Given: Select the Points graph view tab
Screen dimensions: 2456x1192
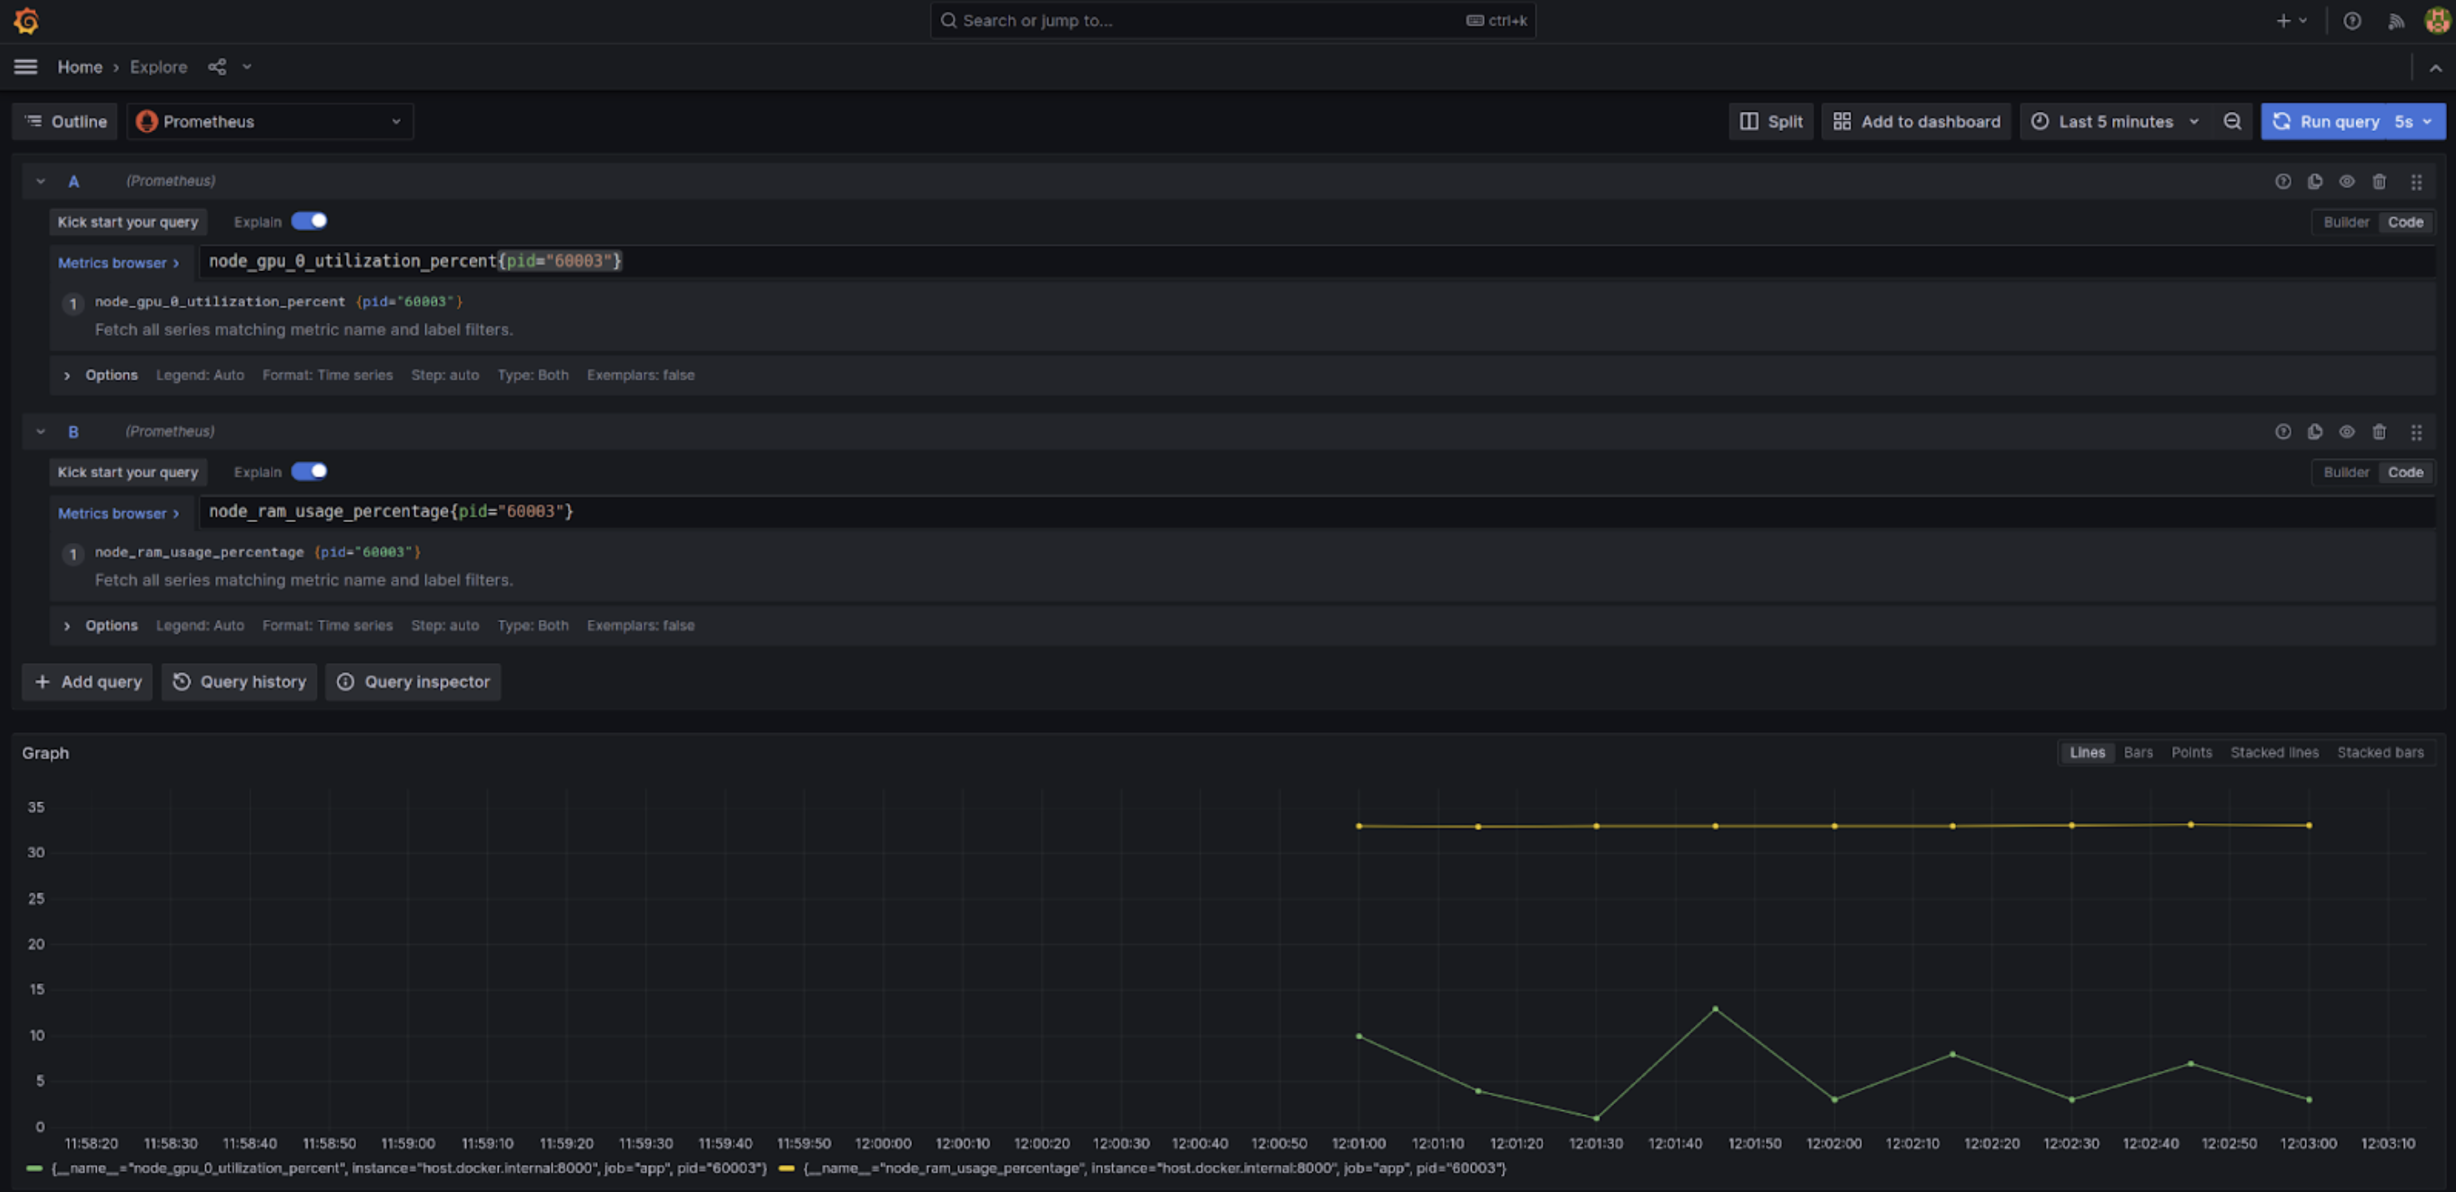Looking at the screenshot, I should coord(2190,753).
